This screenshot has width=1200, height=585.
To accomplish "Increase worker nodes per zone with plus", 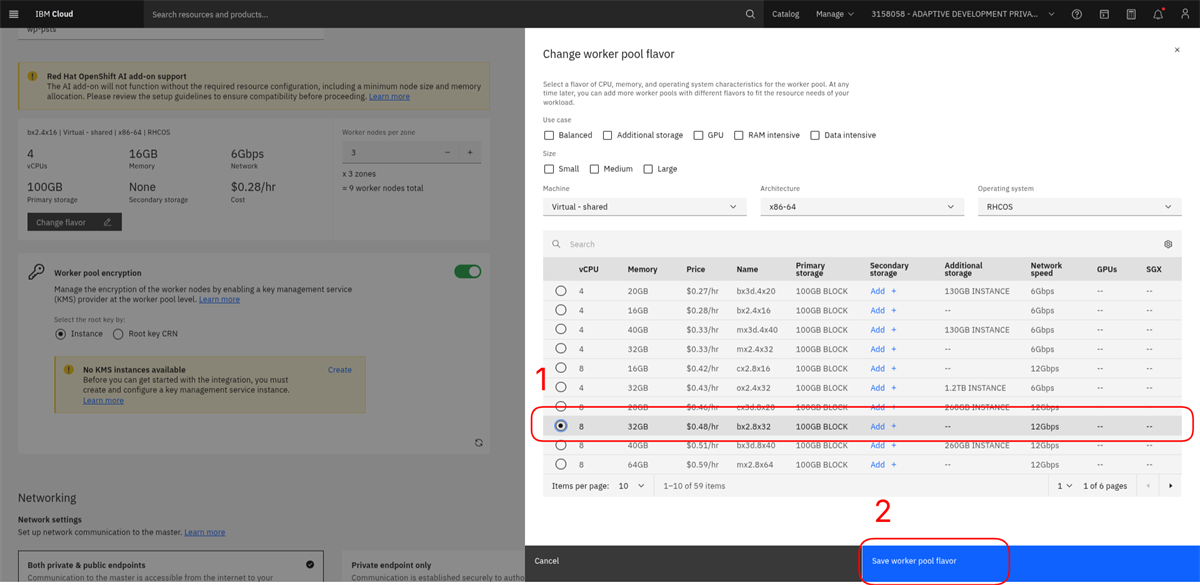I will (470, 152).
